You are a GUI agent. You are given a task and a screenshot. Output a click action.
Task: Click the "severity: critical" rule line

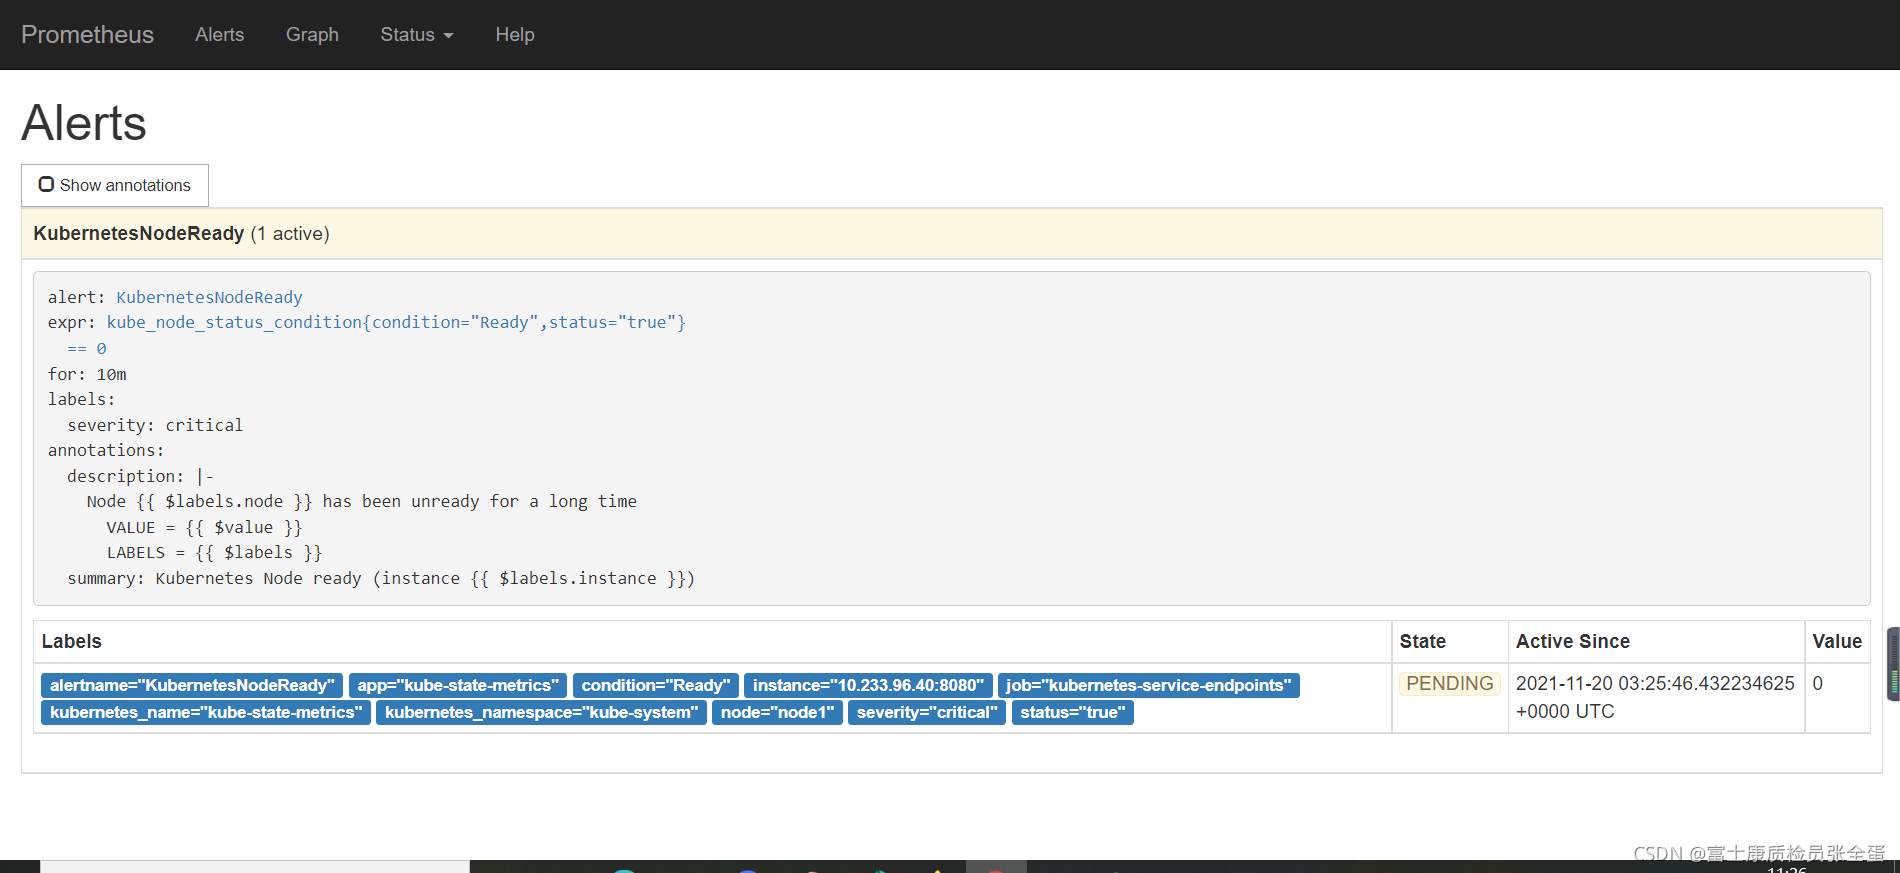pyautogui.click(x=155, y=425)
